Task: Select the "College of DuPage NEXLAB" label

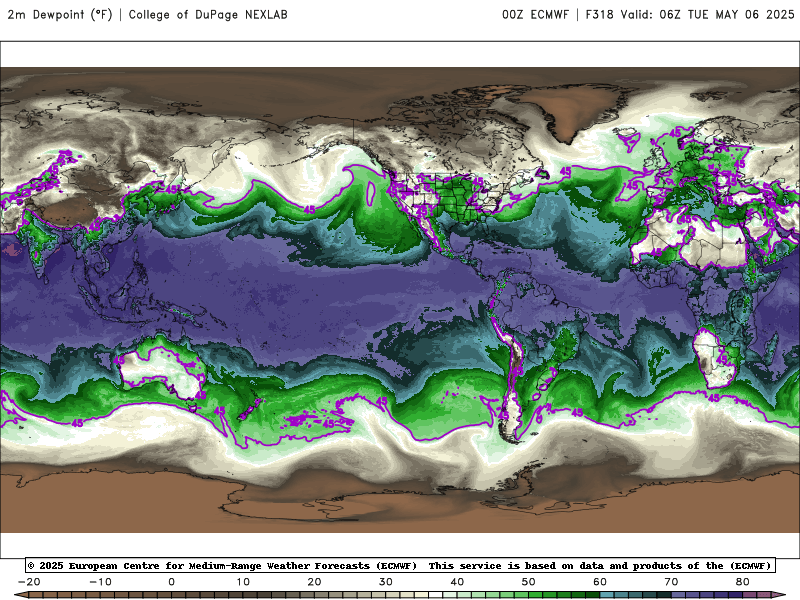Action: click(208, 14)
